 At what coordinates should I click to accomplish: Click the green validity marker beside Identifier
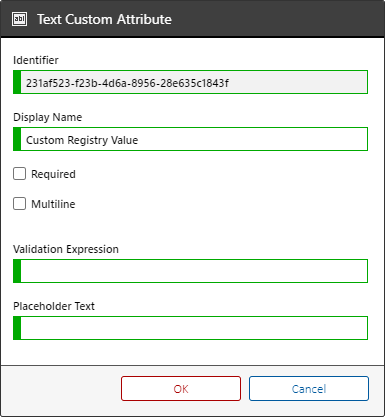[x=17, y=82]
